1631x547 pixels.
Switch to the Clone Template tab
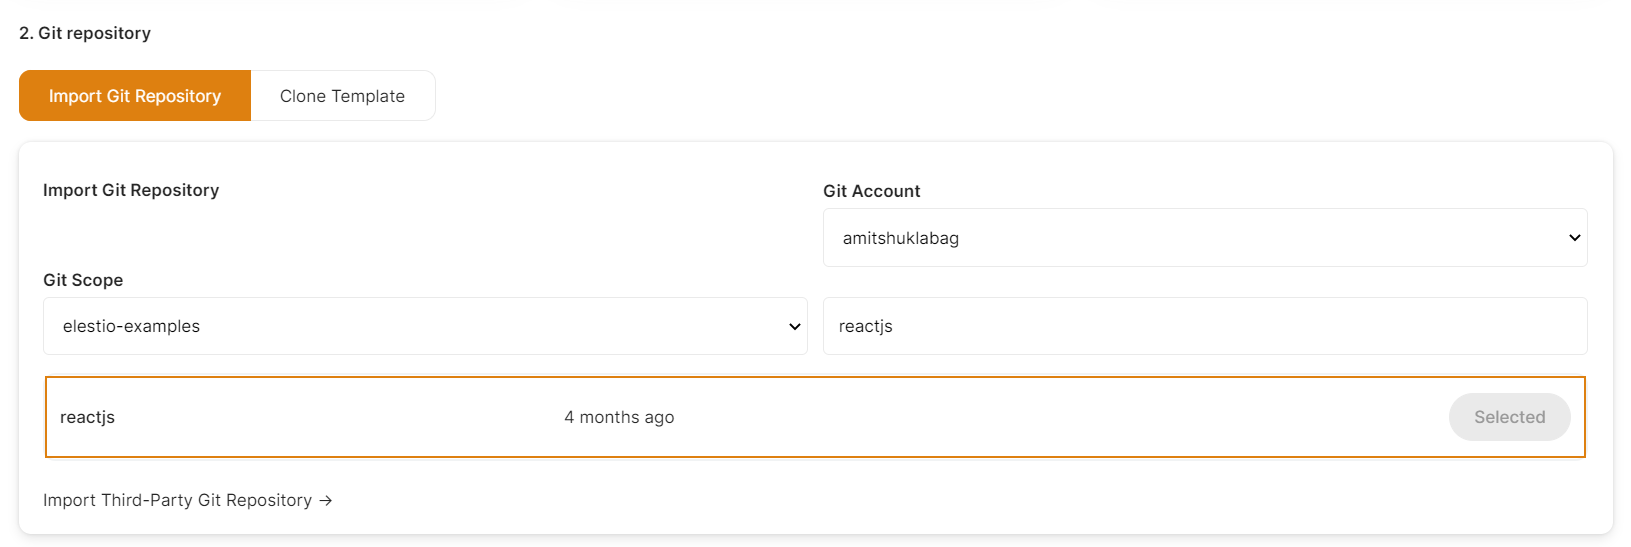pyautogui.click(x=342, y=96)
